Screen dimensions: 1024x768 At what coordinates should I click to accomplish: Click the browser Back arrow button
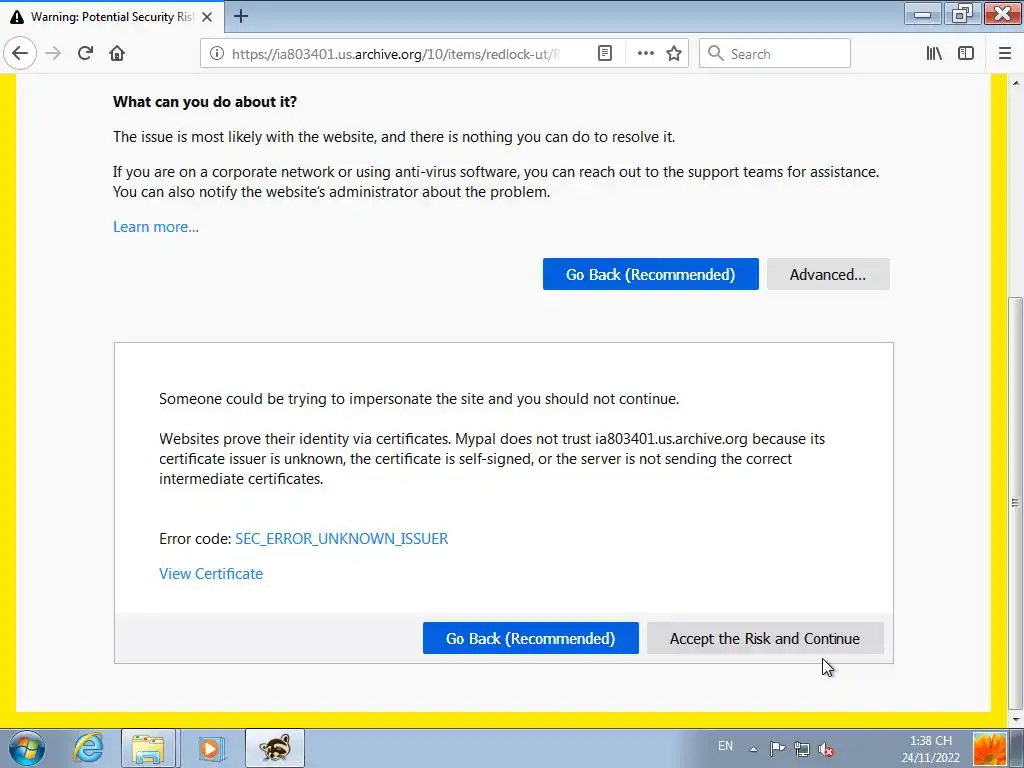pos(20,54)
